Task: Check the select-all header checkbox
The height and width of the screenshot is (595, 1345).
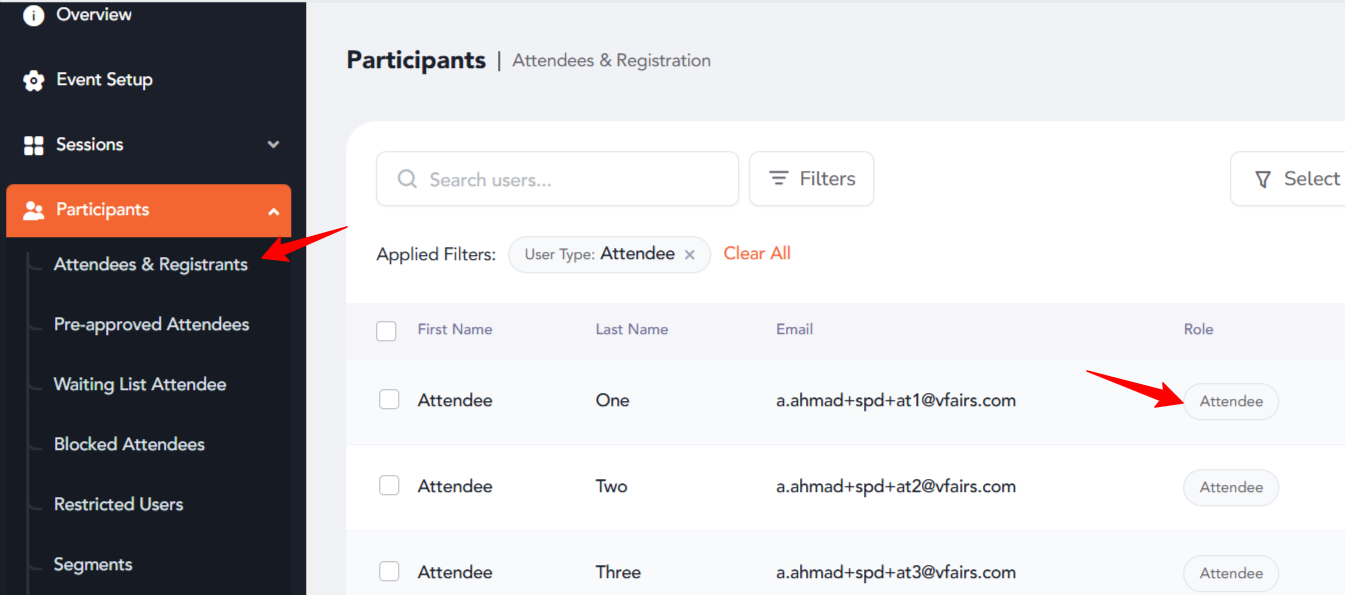Action: 386,330
